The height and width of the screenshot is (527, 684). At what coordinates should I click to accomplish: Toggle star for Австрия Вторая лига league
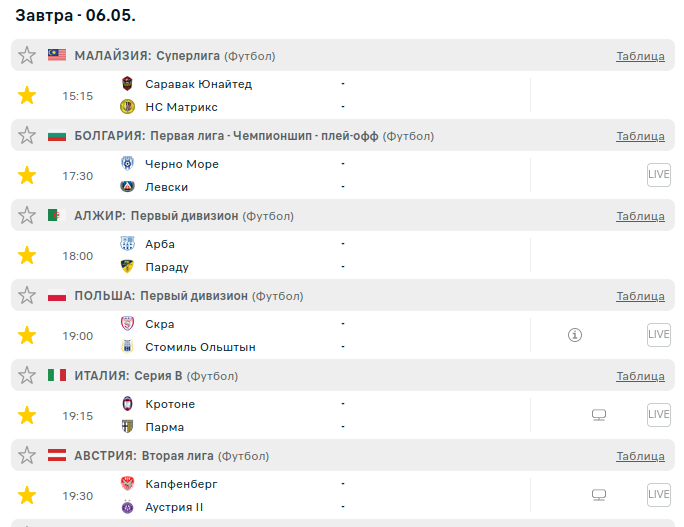click(27, 455)
